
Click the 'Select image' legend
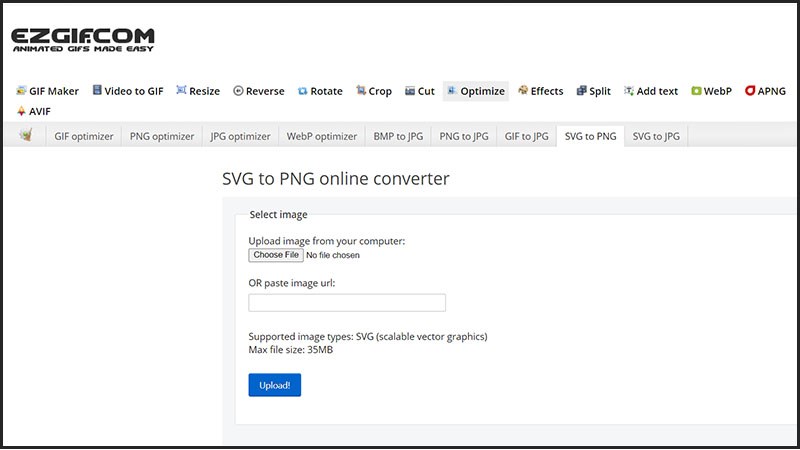pos(279,215)
